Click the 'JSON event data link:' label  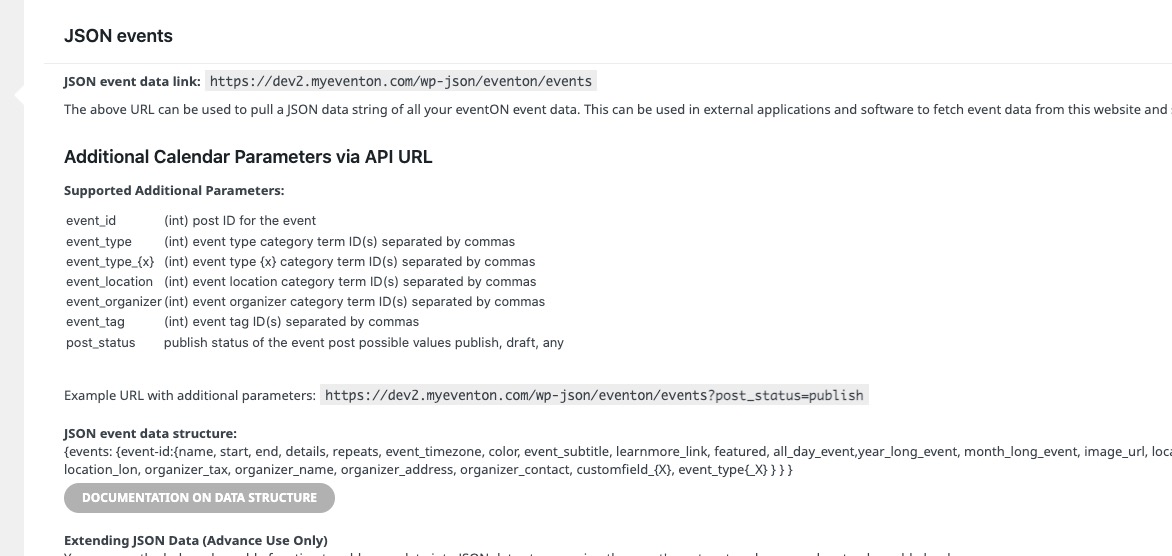pos(132,82)
